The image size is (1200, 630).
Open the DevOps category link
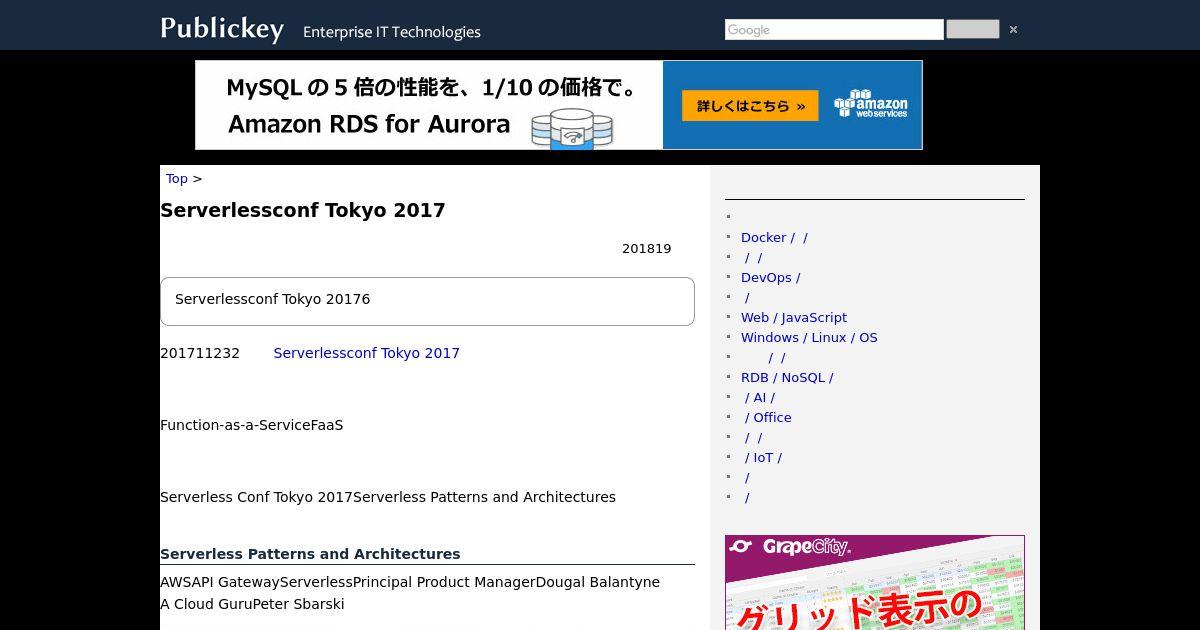click(x=770, y=278)
